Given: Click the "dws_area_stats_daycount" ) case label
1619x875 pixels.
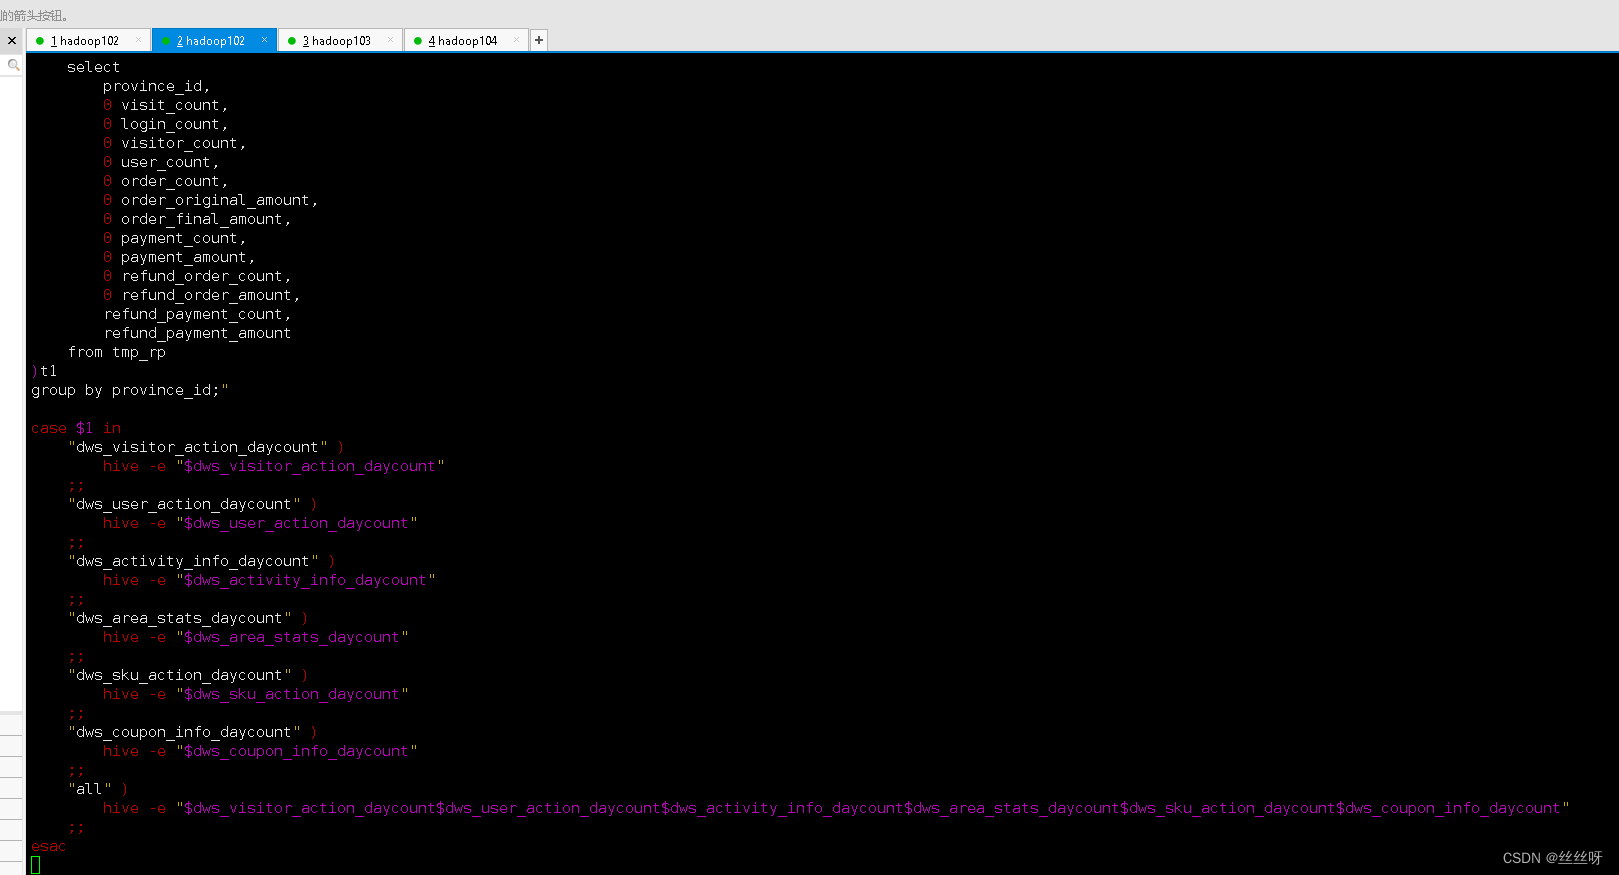Looking at the screenshot, I should (188, 618).
